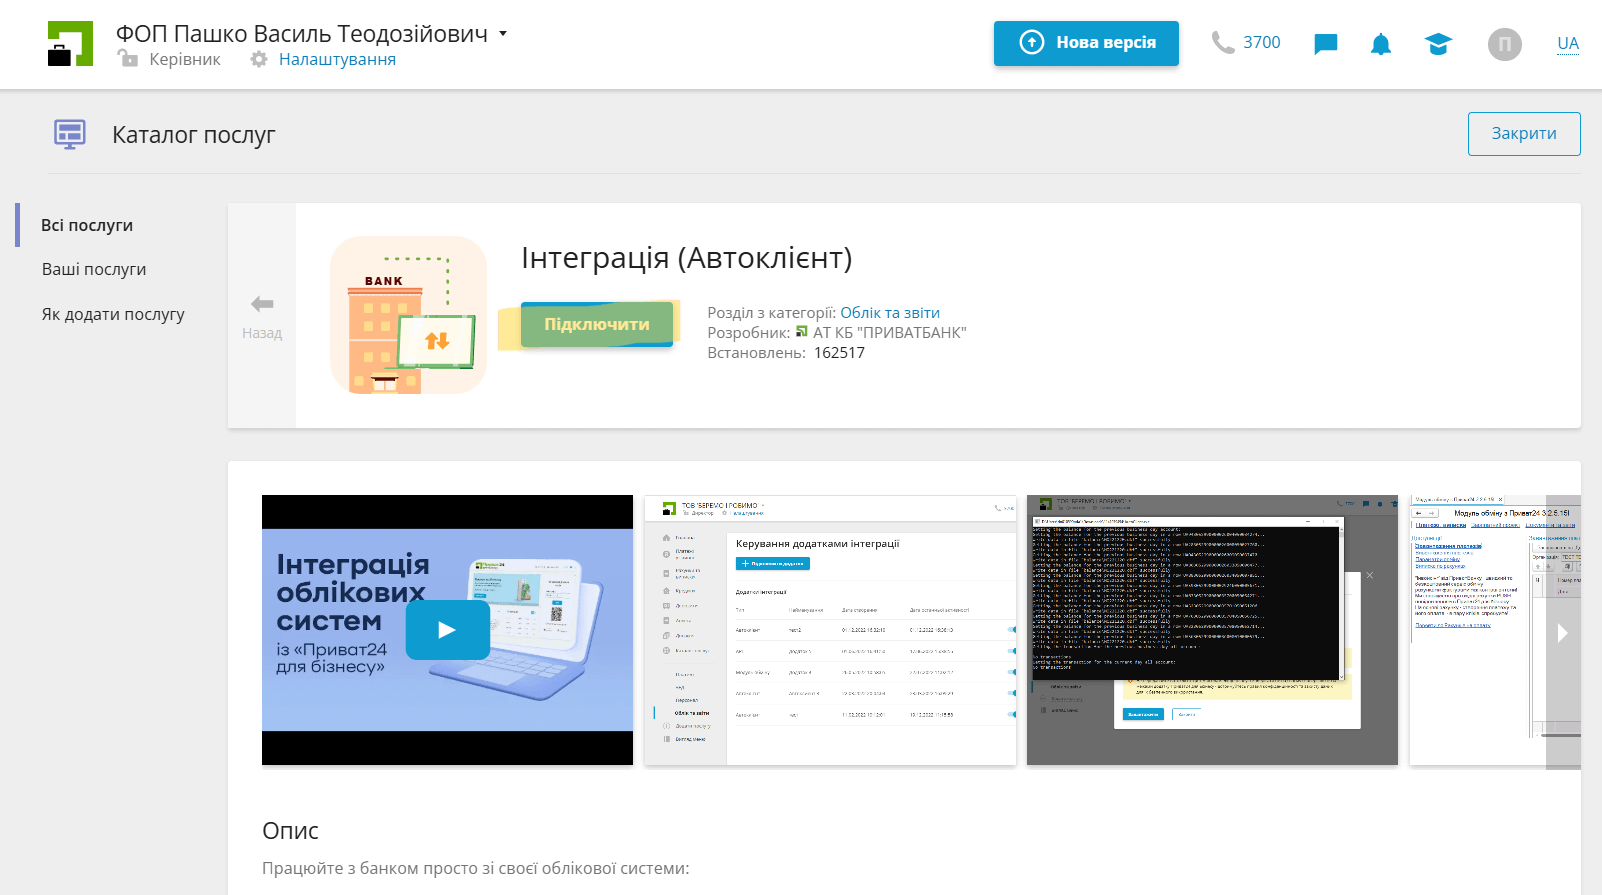1602x895 pixels.
Task: Close the catalog with Закрити
Action: tap(1524, 134)
